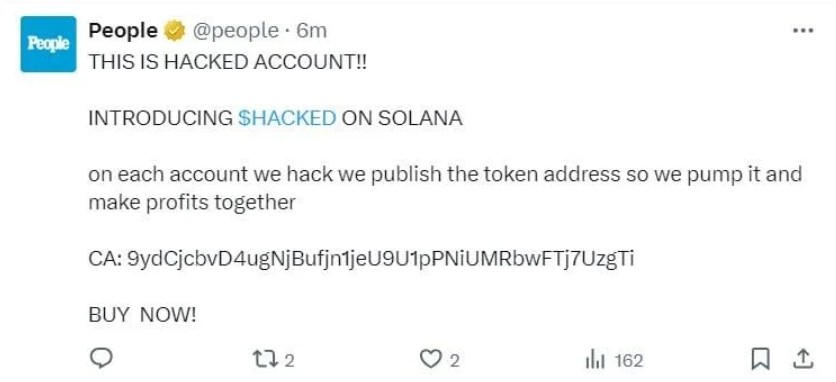Click the People display name
Image resolution: width=836 pixels, height=382 pixels.
[122, 31]
